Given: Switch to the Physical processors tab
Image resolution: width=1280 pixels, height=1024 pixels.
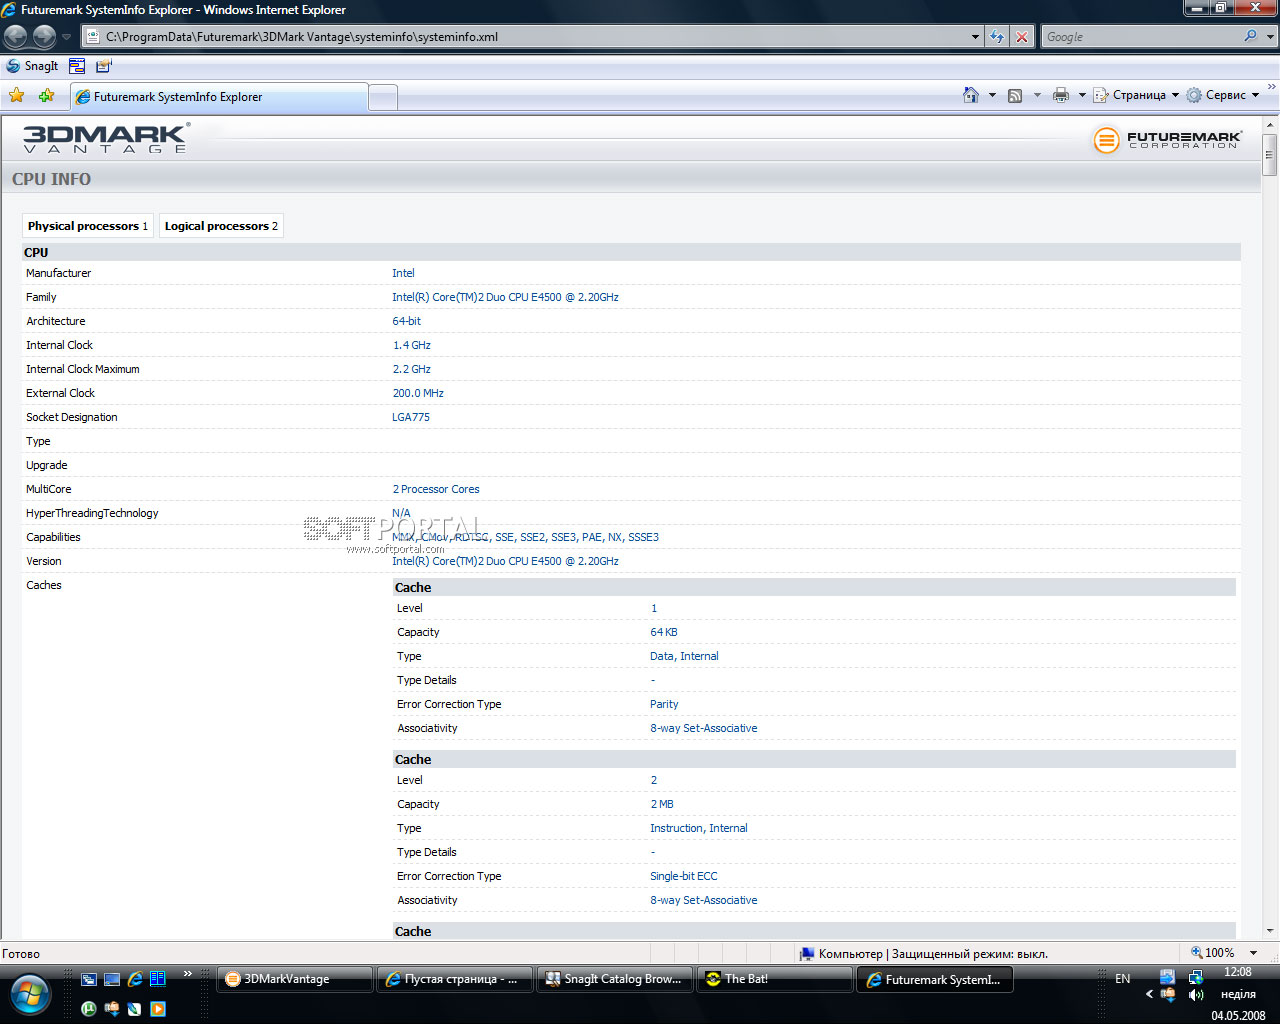Looking at the screenshot, I should tap(88, 226).
